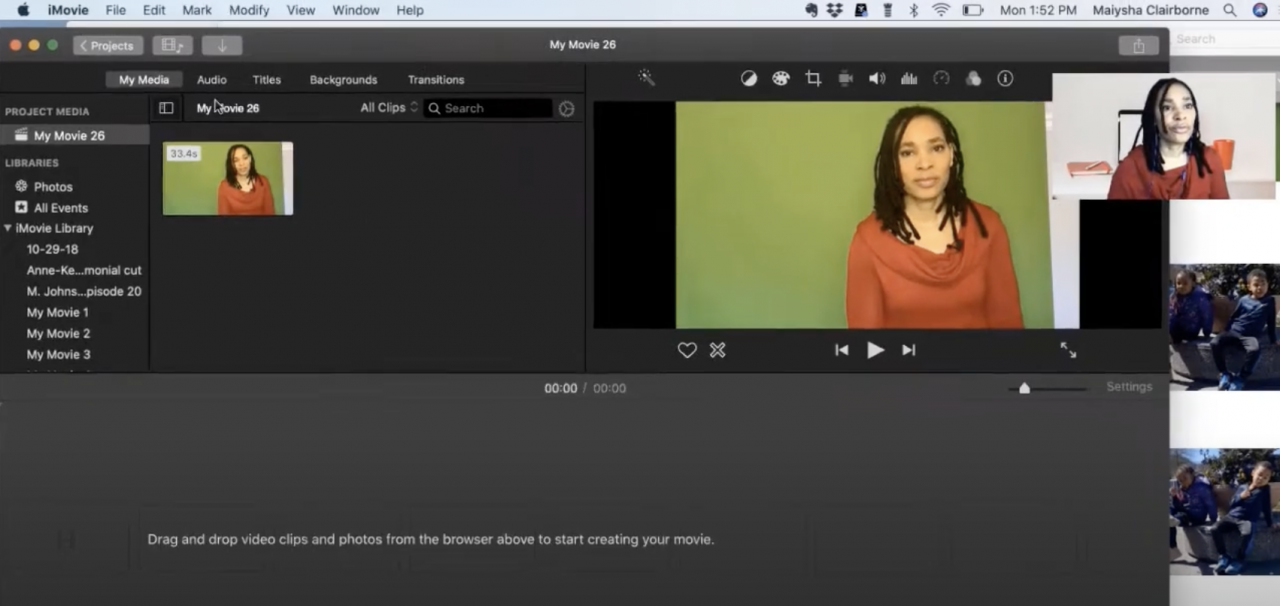
Task: Open the Backgrounds tab
Action: [x=343, y=80]
